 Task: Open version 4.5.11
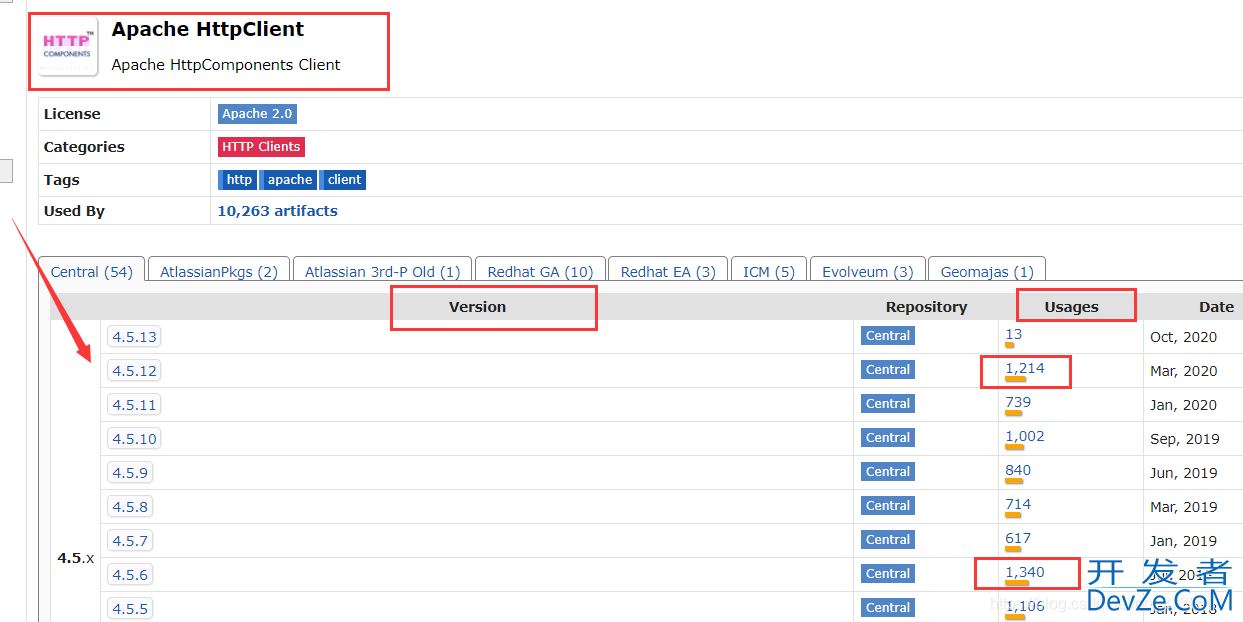[x=134, y=405]
